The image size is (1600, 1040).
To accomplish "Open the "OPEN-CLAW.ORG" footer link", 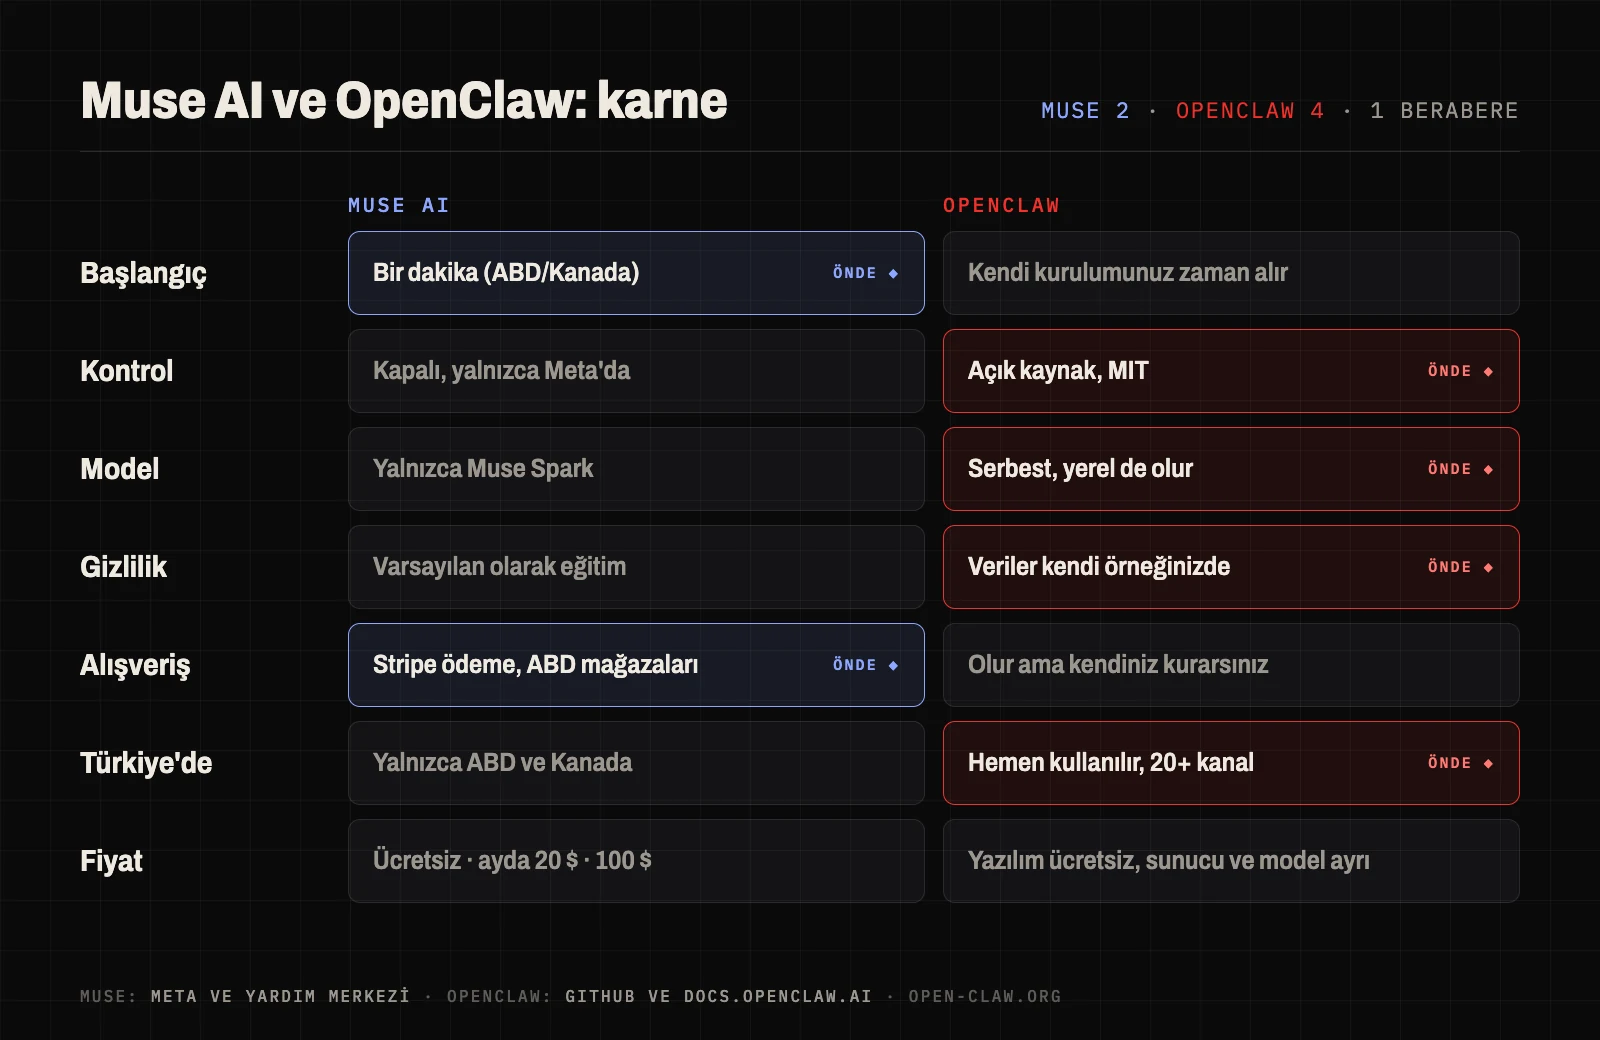I will click(x=985, y=996).
